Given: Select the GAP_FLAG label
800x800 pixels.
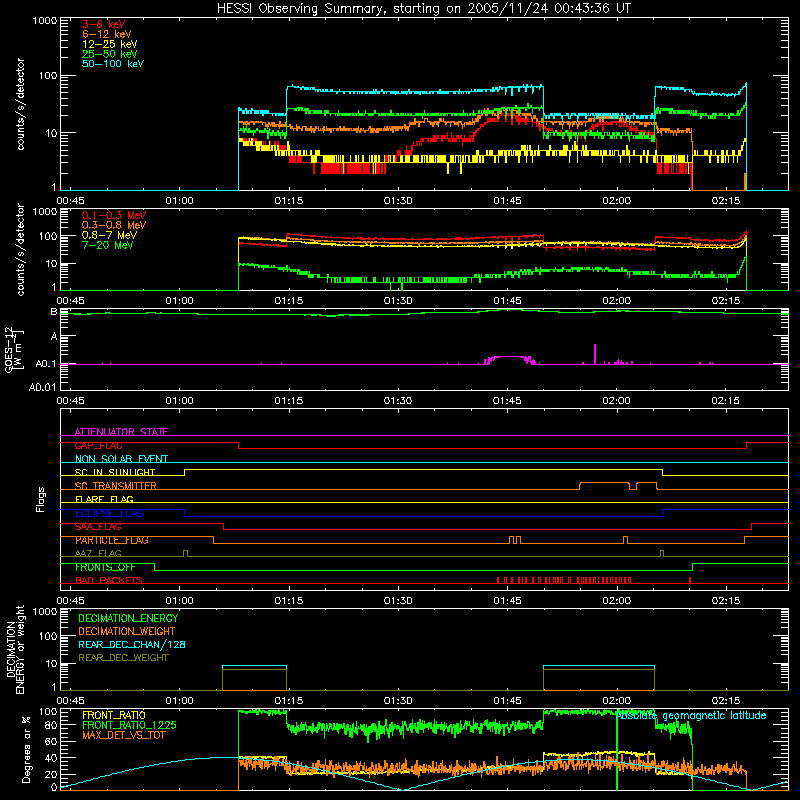Looking at the screenshot, I should [x=98, y=445].
